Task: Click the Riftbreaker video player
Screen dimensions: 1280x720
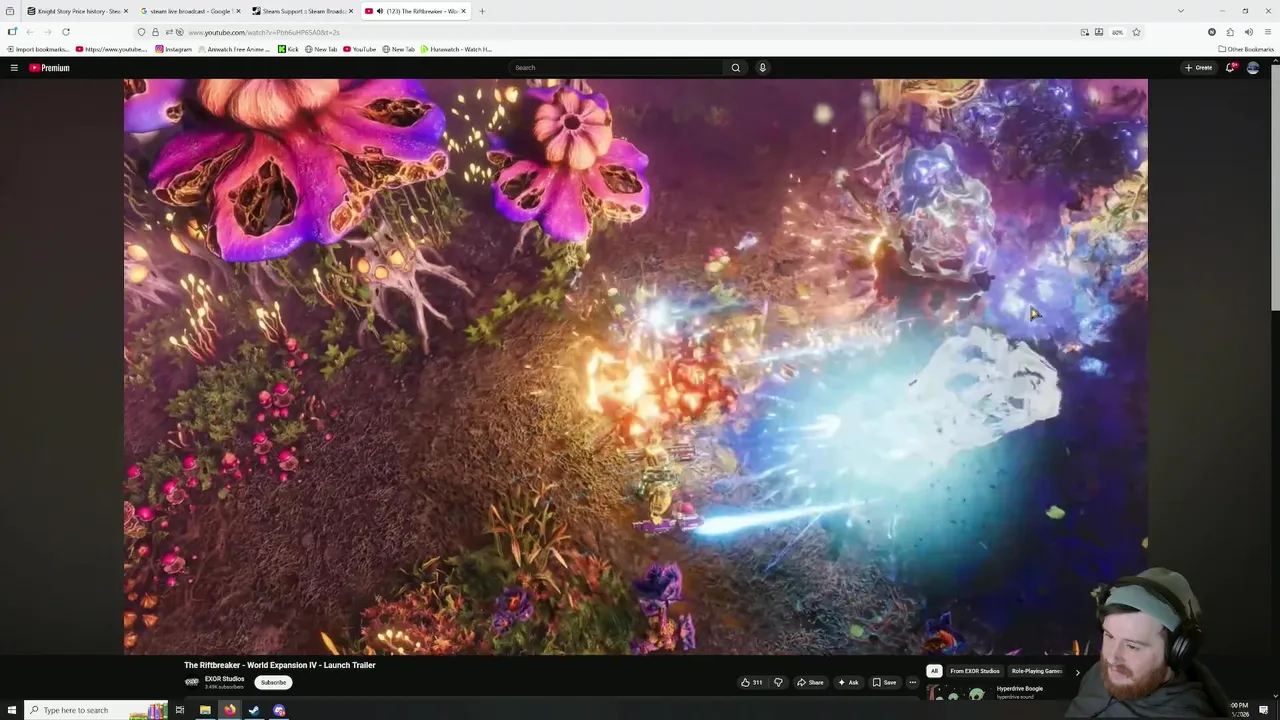Action: point(635,367)
